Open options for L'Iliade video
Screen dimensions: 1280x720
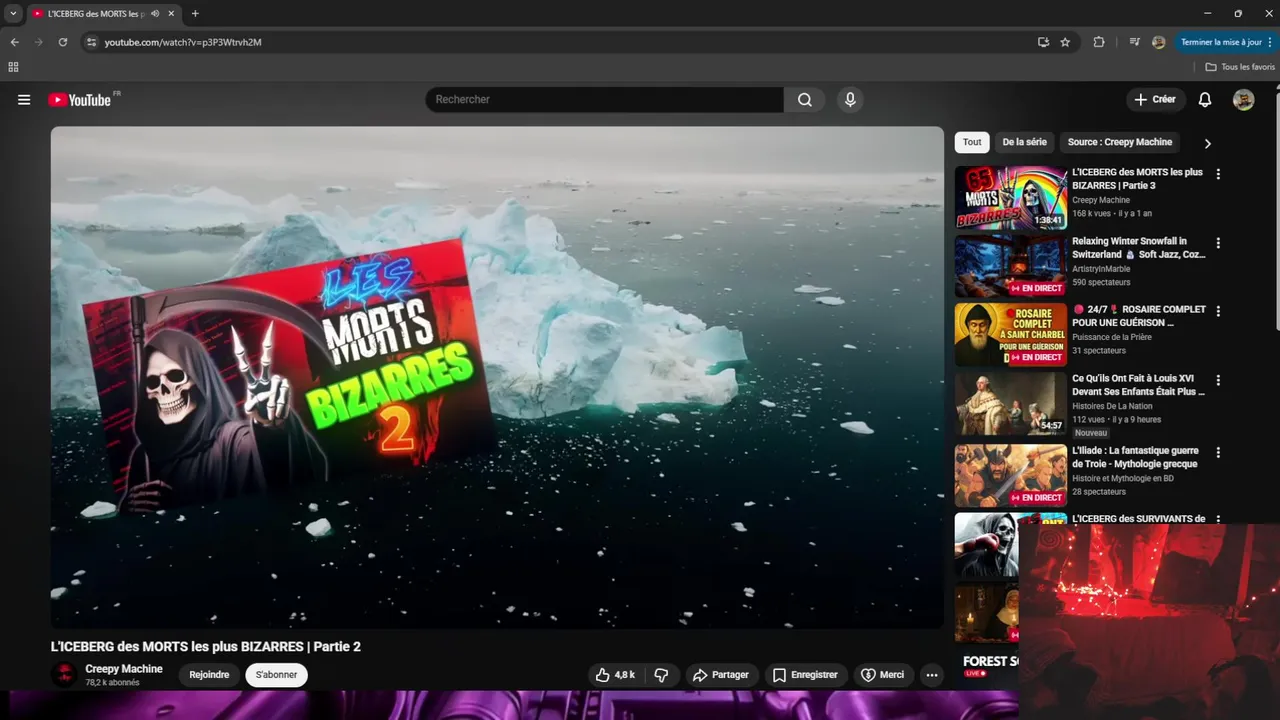[x=1218, y=452]
